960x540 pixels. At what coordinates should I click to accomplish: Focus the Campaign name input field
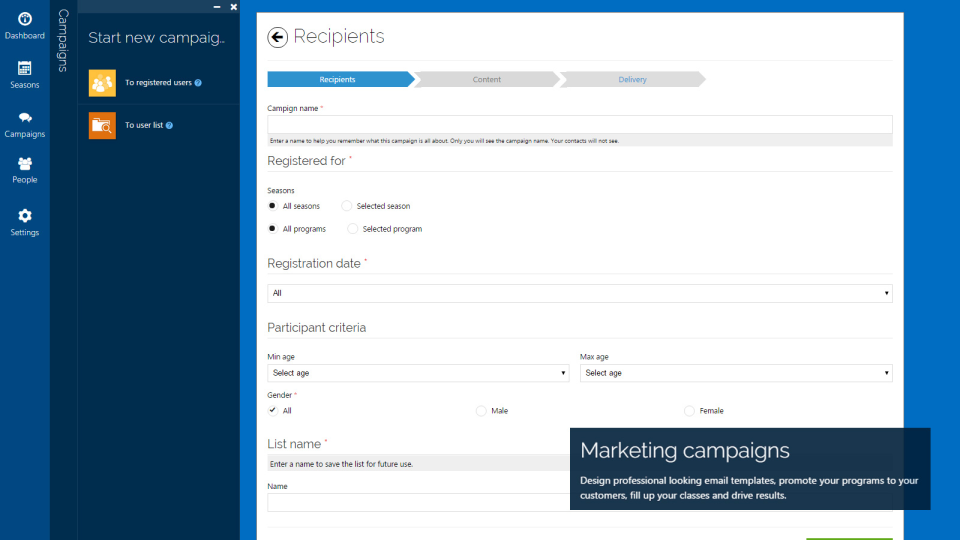click(579, 124)
